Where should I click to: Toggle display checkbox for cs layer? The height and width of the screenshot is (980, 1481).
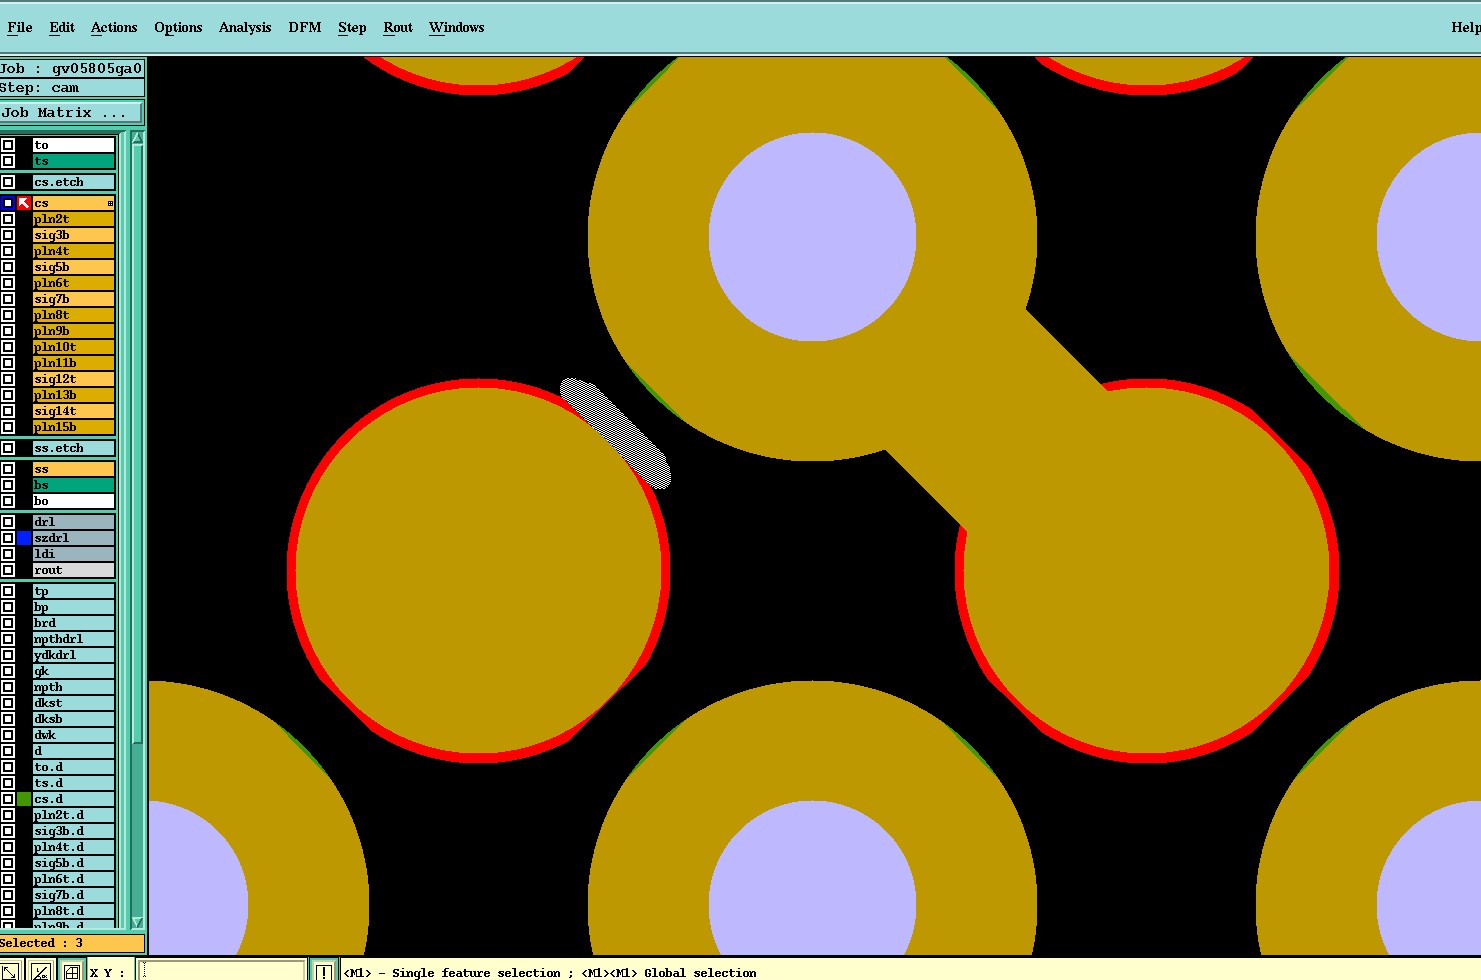(8, 203)
